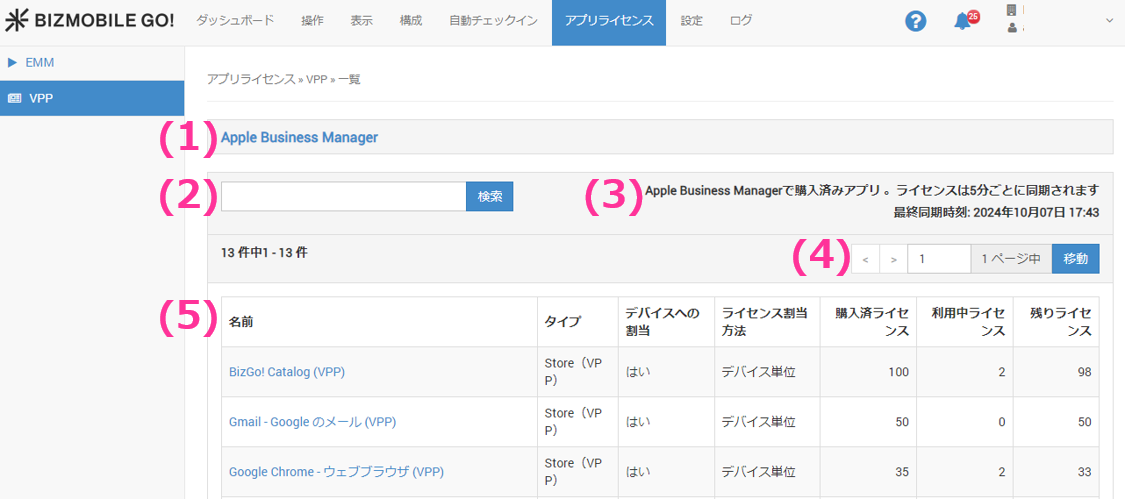Select the アプリライセンス tab
Screen dimensions: 1125x499
click(x=608, y=21)
